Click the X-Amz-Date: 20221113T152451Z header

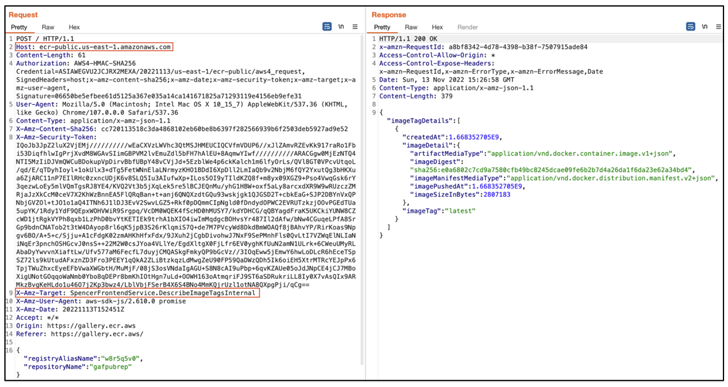[70, 310]
